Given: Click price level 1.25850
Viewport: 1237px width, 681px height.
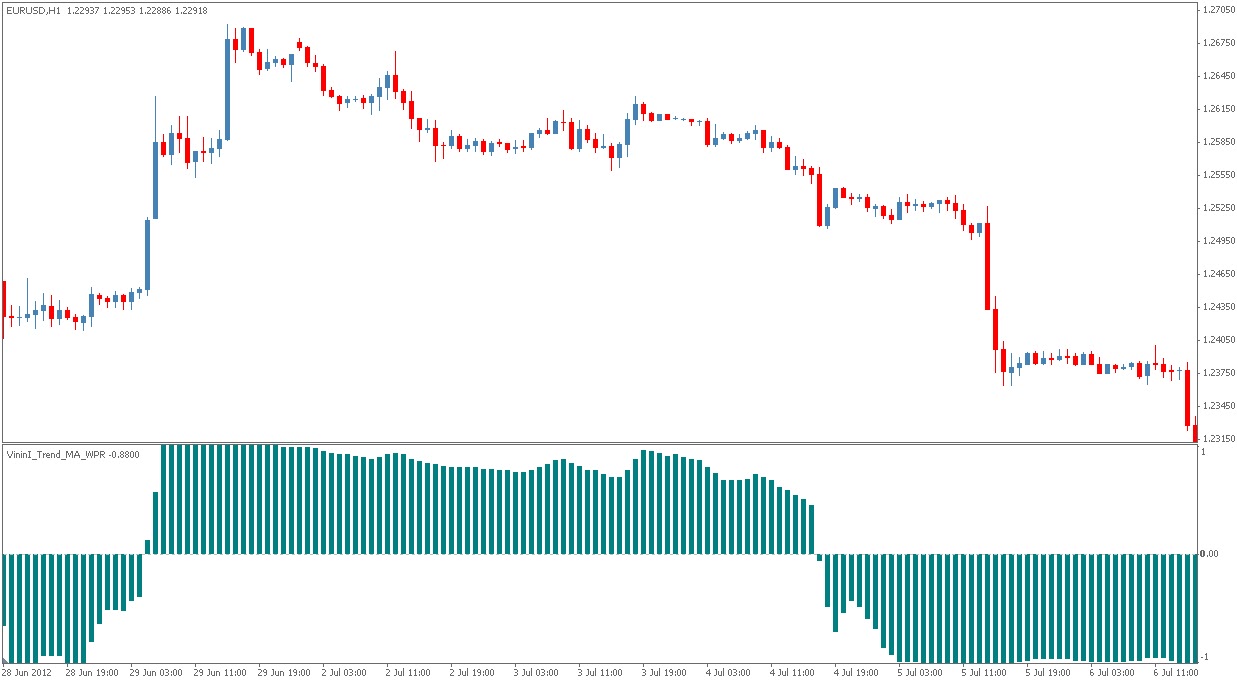Looking at the screenshot, I should pyautogui.click(x=1217, y=142).
